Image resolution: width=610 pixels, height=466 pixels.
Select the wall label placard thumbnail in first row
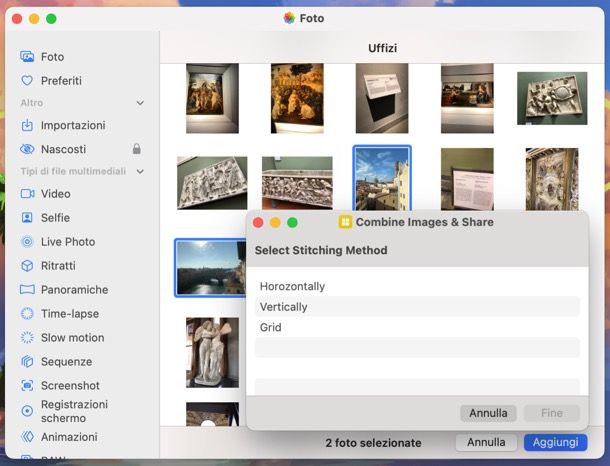tap(382, 98)
